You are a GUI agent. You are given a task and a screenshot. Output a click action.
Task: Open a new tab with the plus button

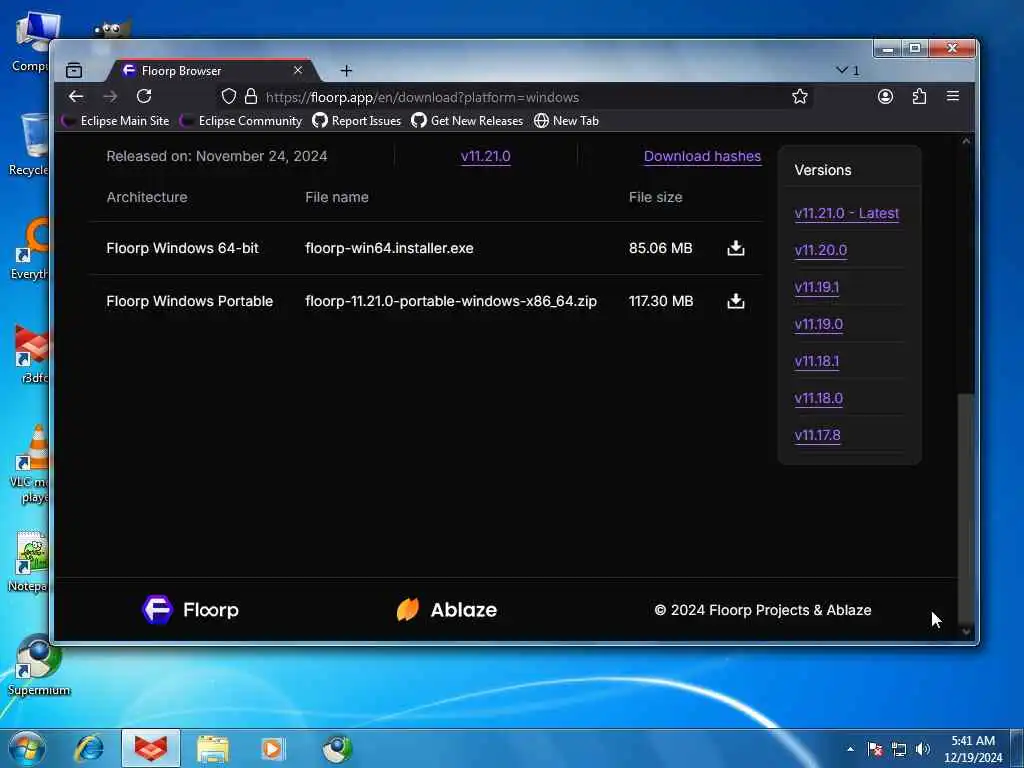346,71
